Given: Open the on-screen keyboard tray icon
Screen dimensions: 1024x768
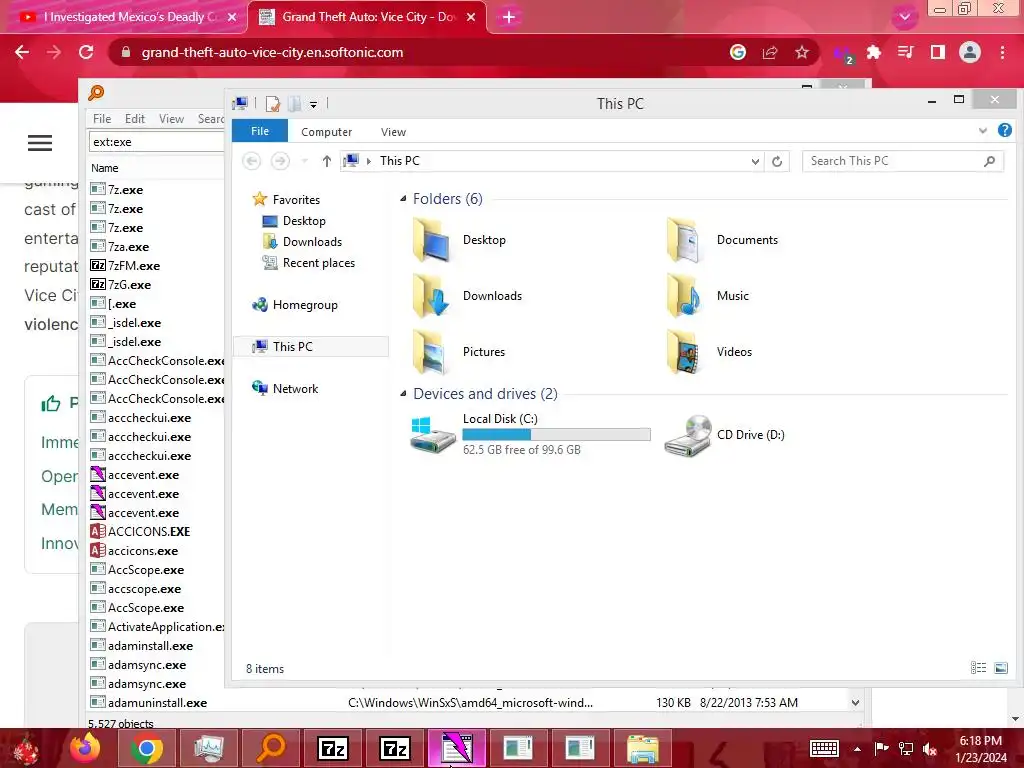Looking at the screenshot, I should pos(824,748).
